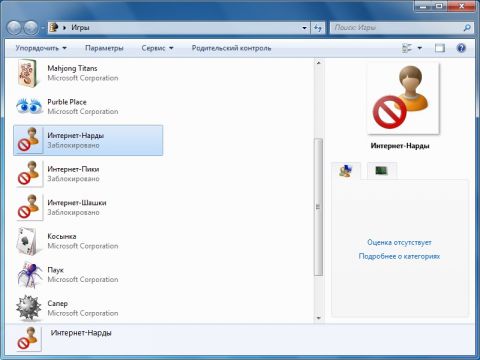This screenshot has height=360, width=480.
Task: Click the blocked Интернет-Пики icon
Action: coord(29,173)
